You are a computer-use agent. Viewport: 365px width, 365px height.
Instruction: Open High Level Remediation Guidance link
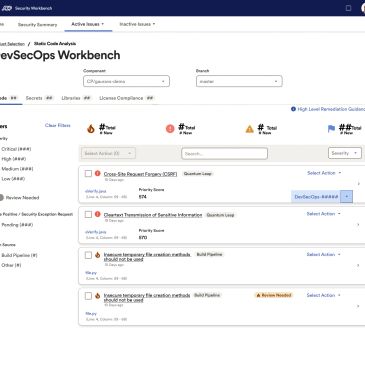point(331,109)
